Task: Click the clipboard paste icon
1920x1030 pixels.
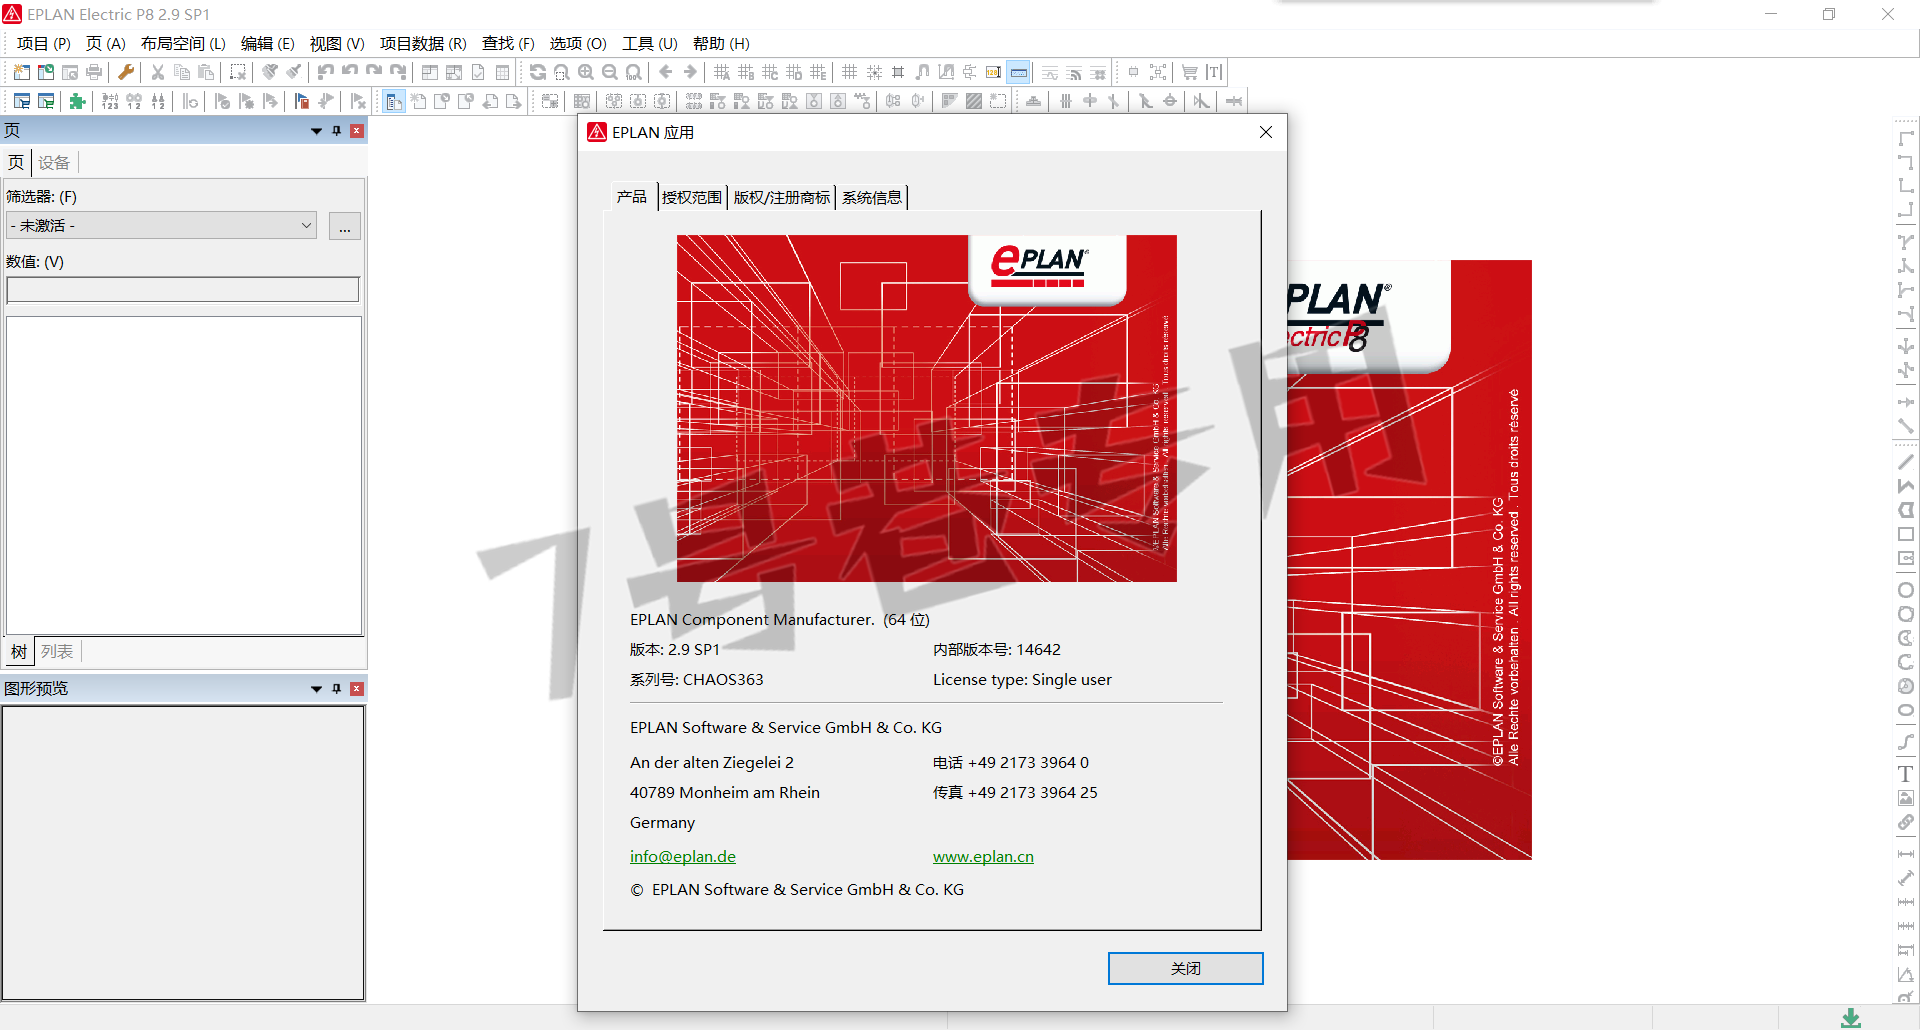Action: [206, 72]
